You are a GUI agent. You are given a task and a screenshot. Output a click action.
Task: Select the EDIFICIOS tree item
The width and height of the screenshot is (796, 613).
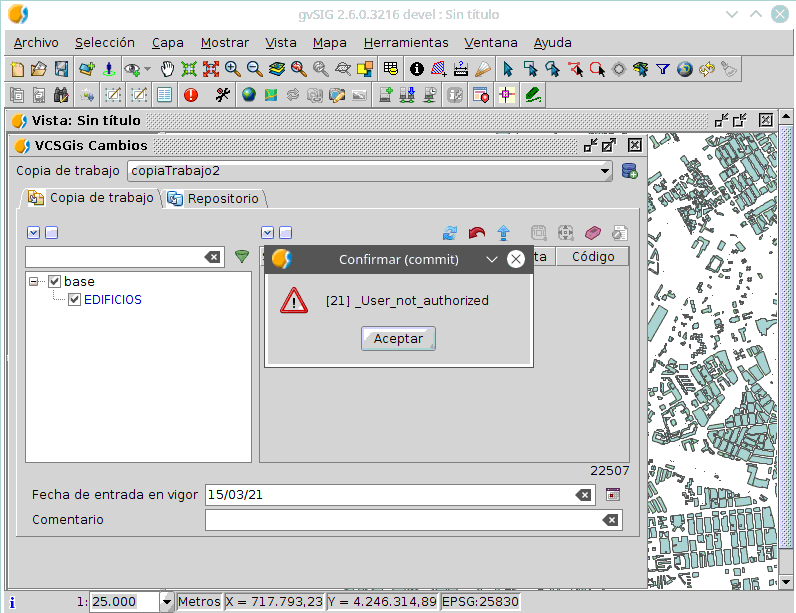(x=113, y=299)
